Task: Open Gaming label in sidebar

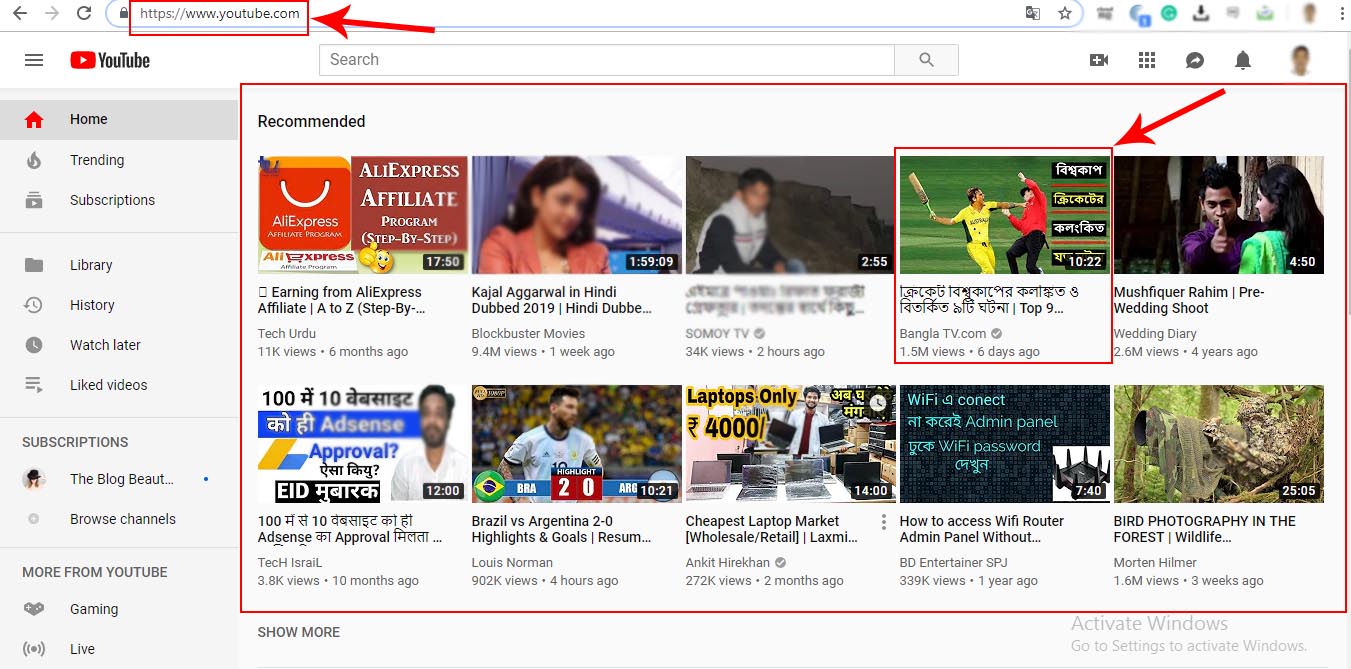Action: point(94,609)
